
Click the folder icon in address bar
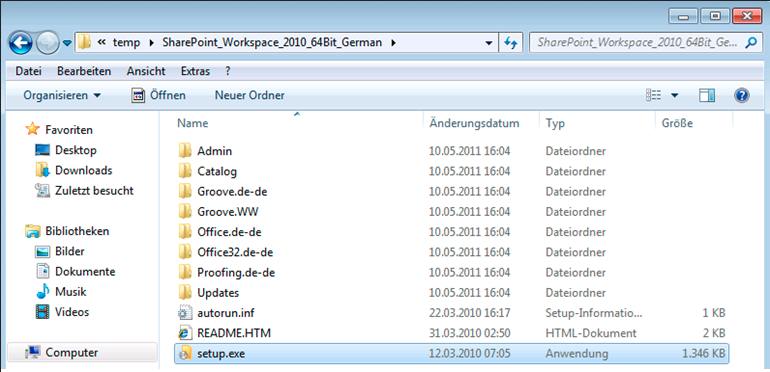84,43
